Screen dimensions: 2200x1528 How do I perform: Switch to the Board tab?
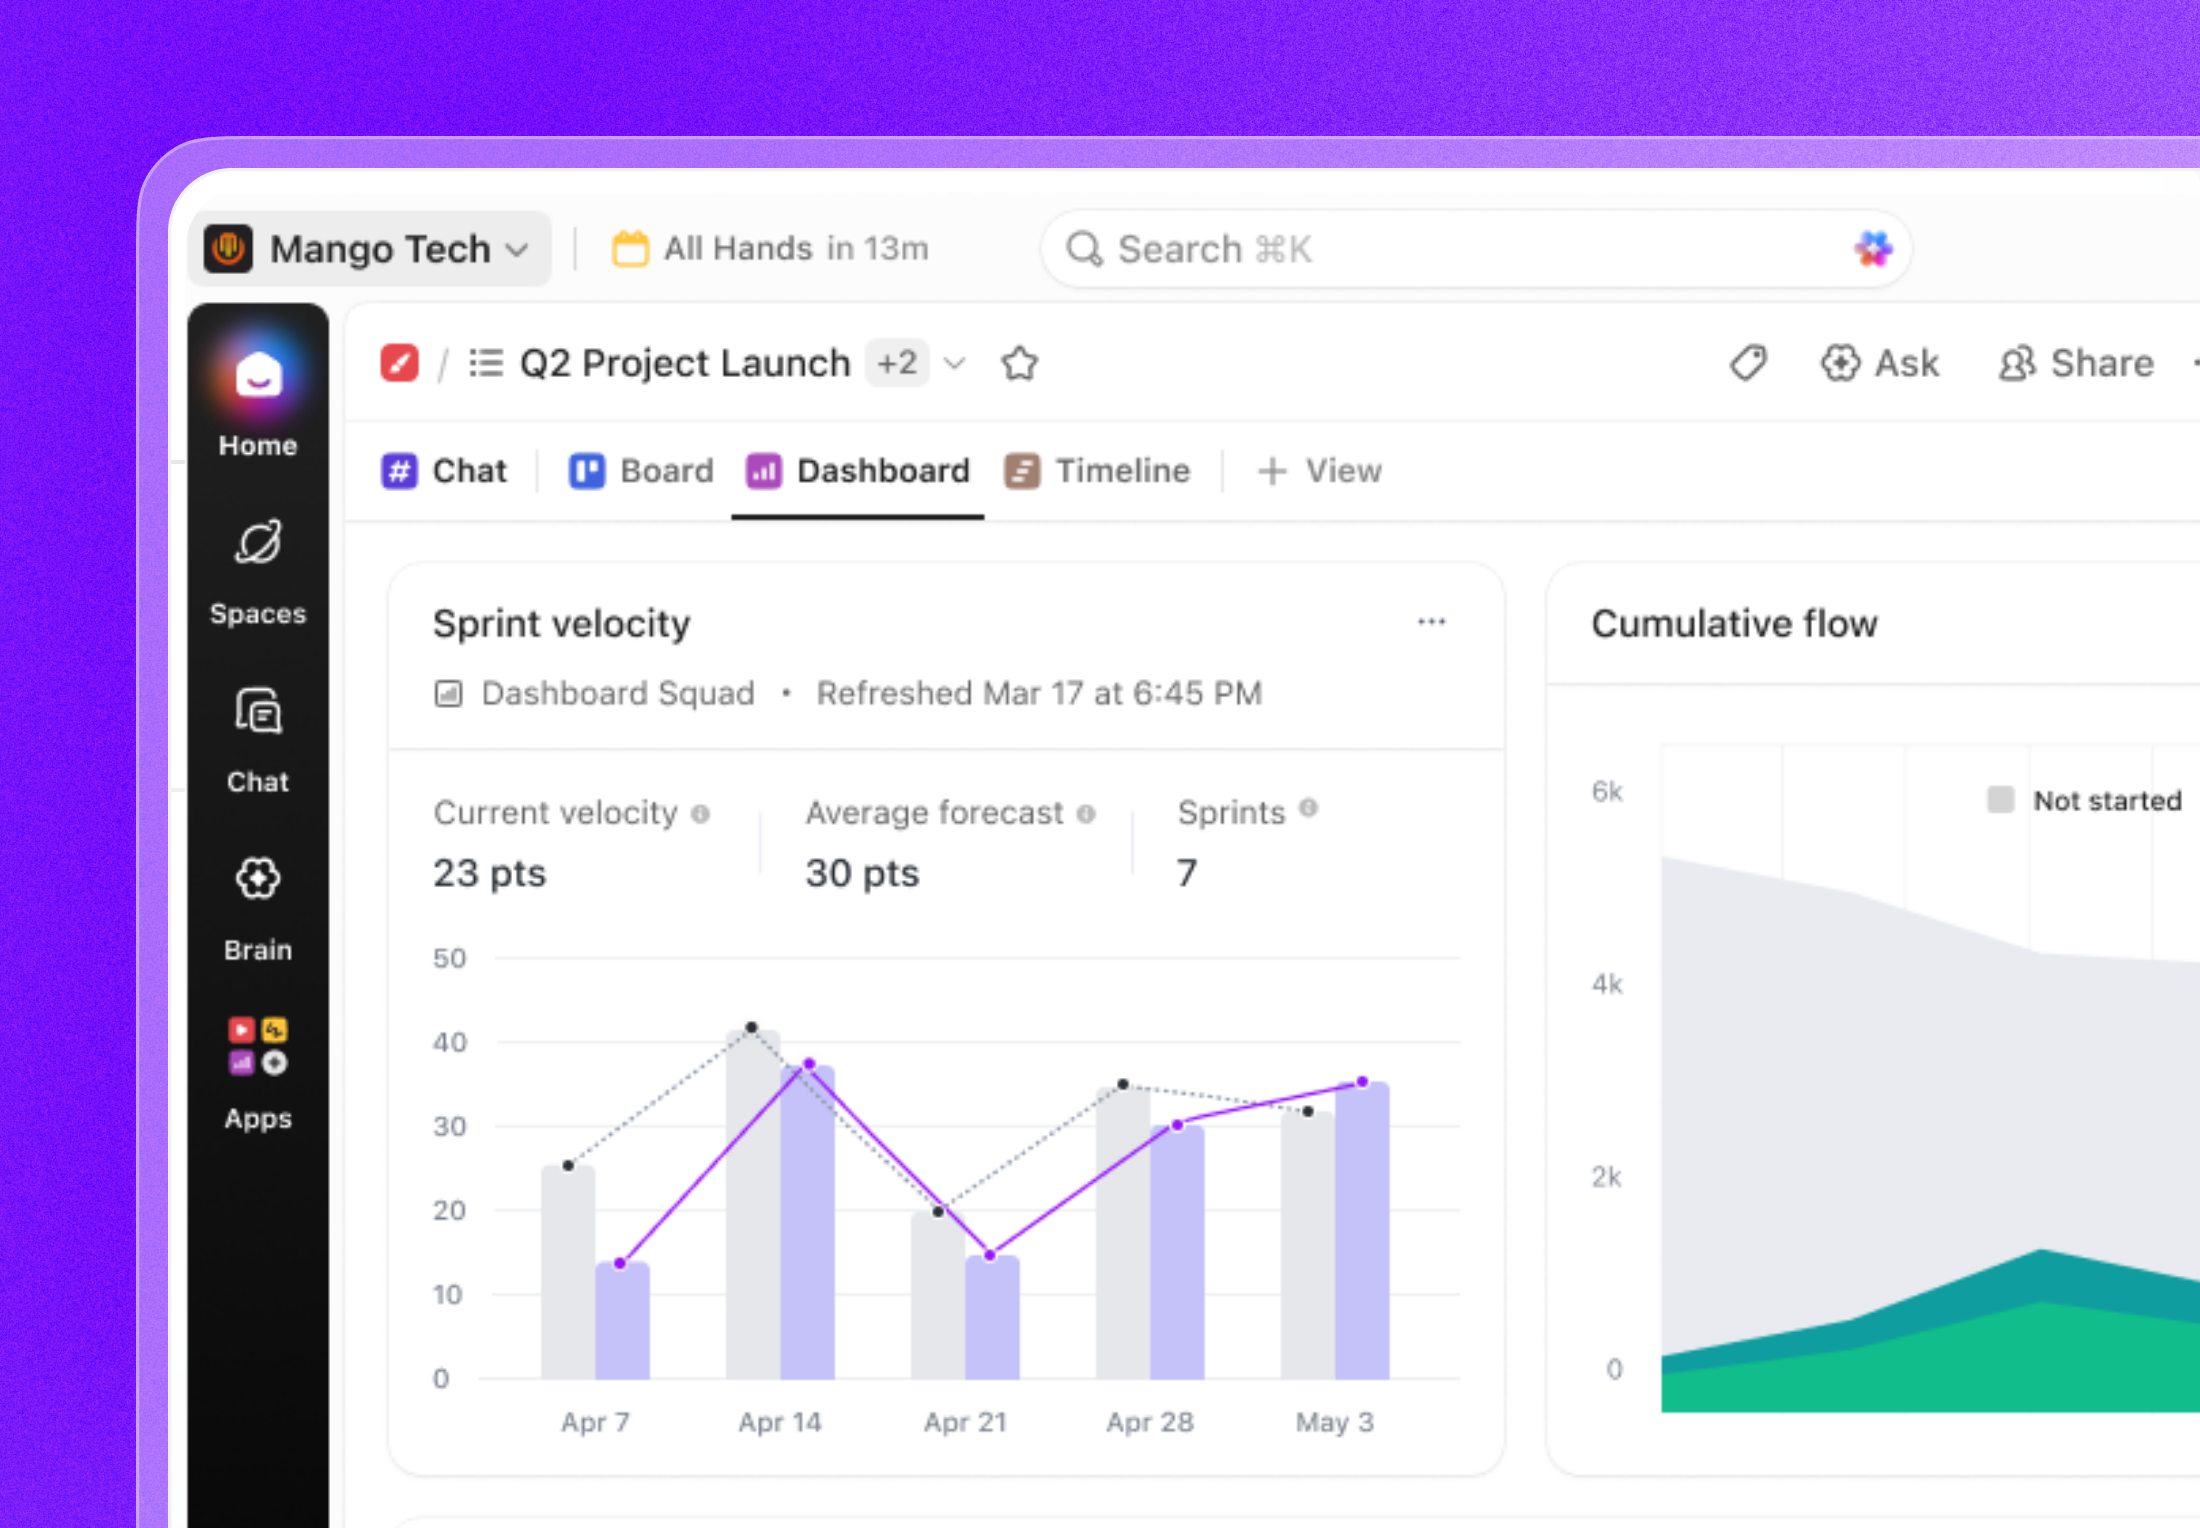[642, 471]
